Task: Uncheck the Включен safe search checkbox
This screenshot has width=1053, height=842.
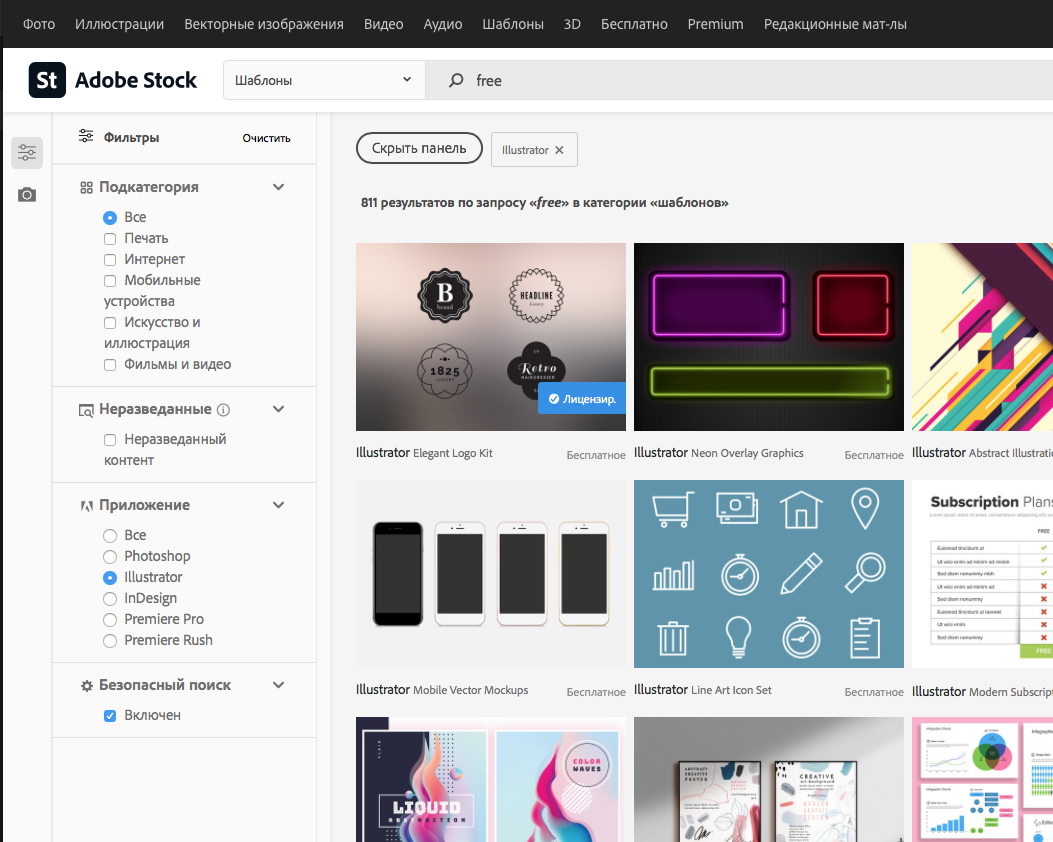Action: click(x=110, y=716)
